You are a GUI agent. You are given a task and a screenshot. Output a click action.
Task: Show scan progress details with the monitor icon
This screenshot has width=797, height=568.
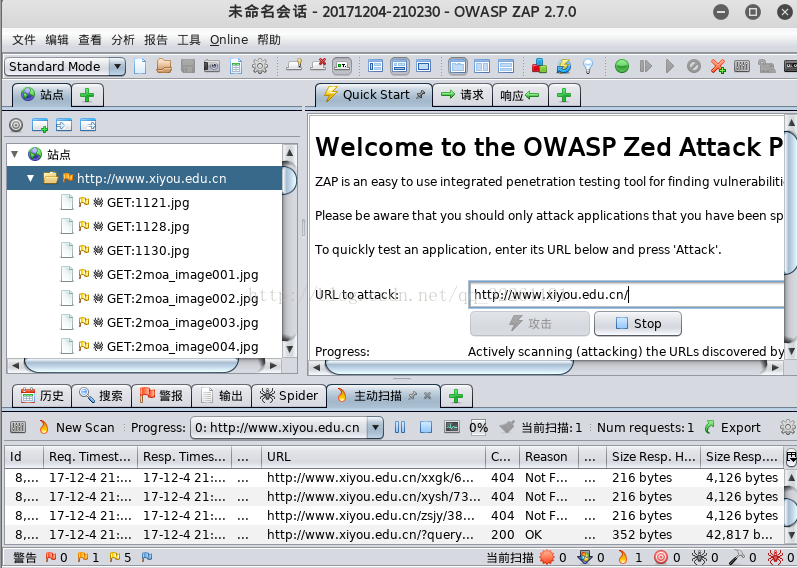(x=451, y=427)
